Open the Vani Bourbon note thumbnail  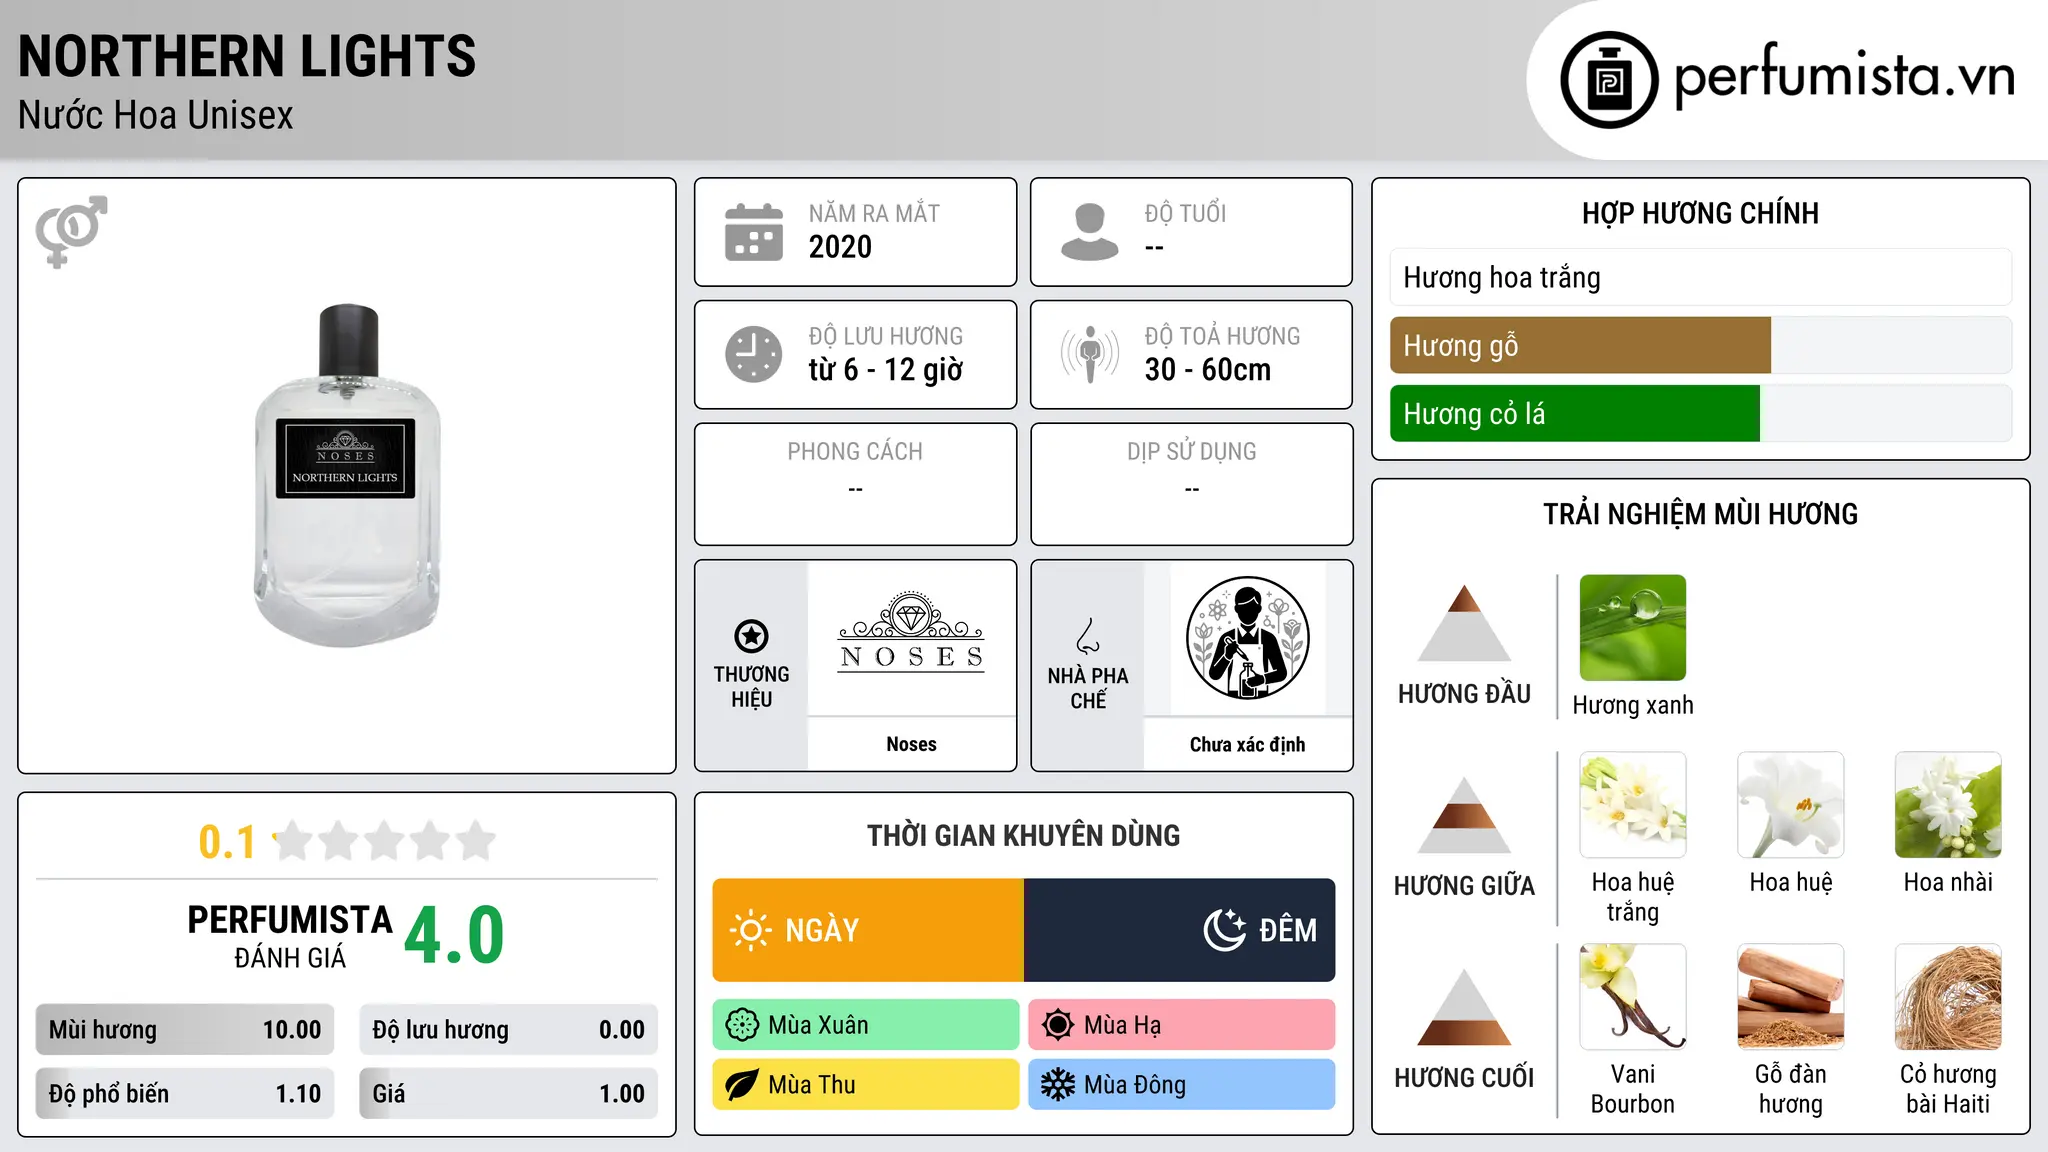(x=1633, y=997)
